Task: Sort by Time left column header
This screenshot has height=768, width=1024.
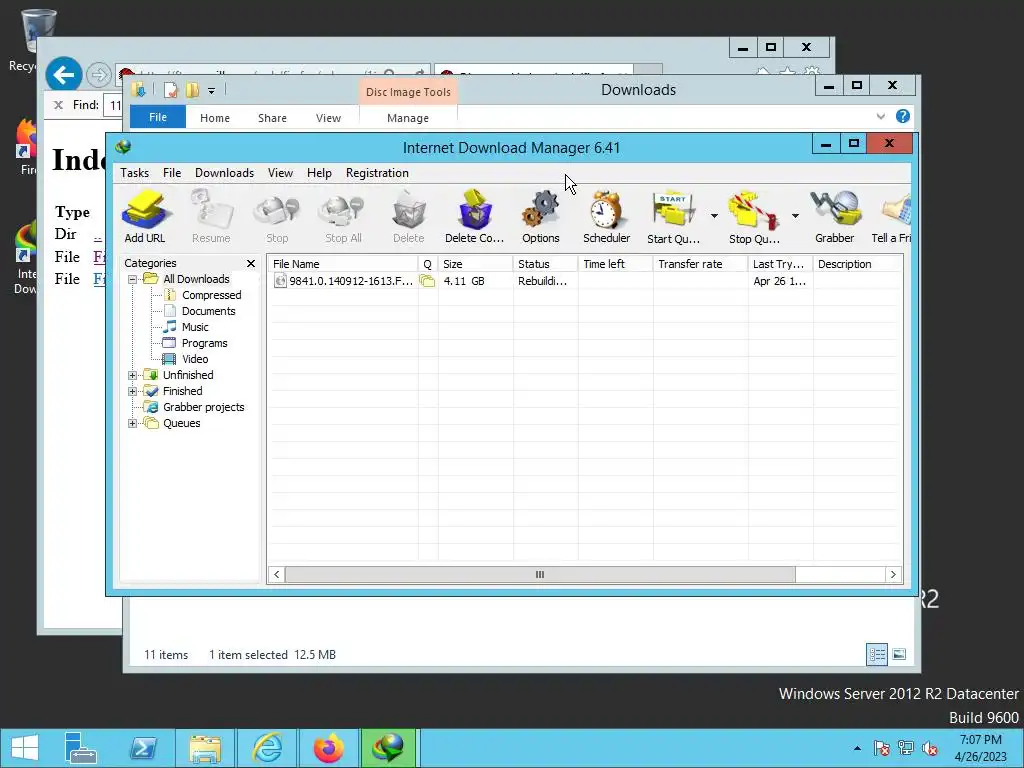Action: coord(615,264)
